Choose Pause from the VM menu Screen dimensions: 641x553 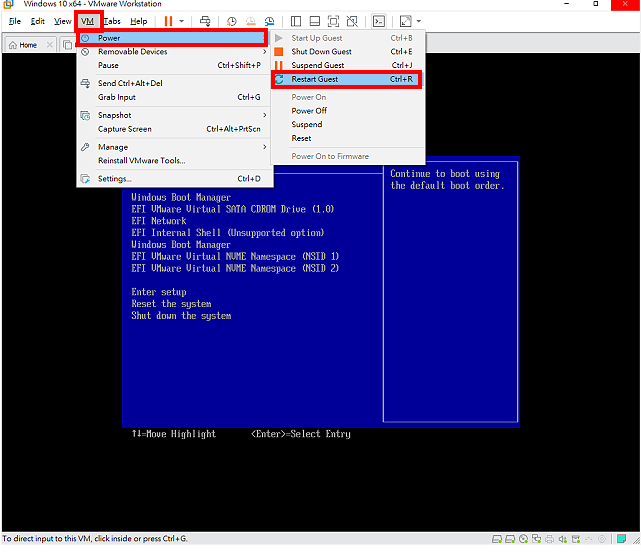point(174,65)
